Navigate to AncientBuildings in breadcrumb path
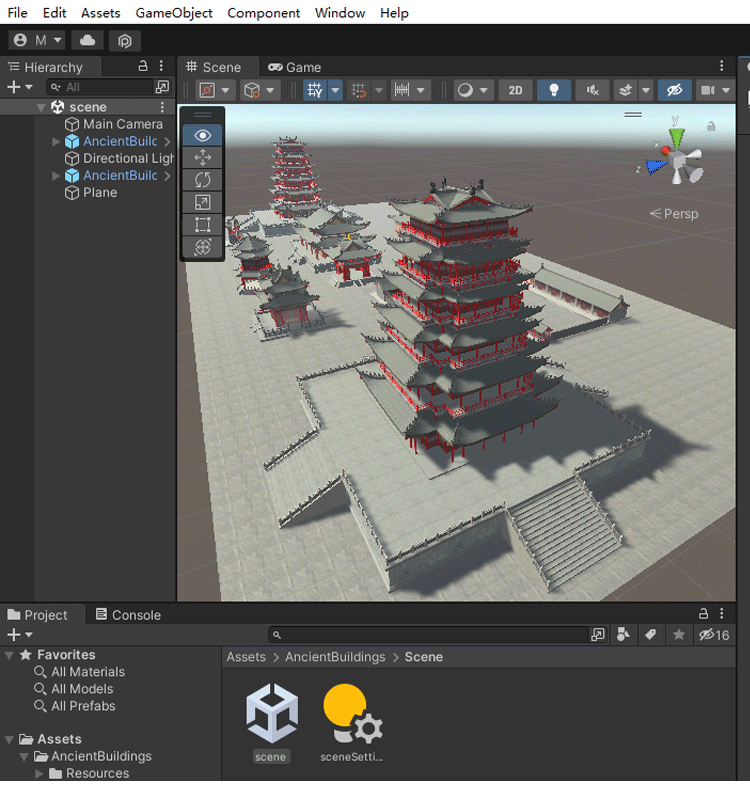The width and height of the screenshot is (750, 800). pyautogui.click(x=334, y=657)
